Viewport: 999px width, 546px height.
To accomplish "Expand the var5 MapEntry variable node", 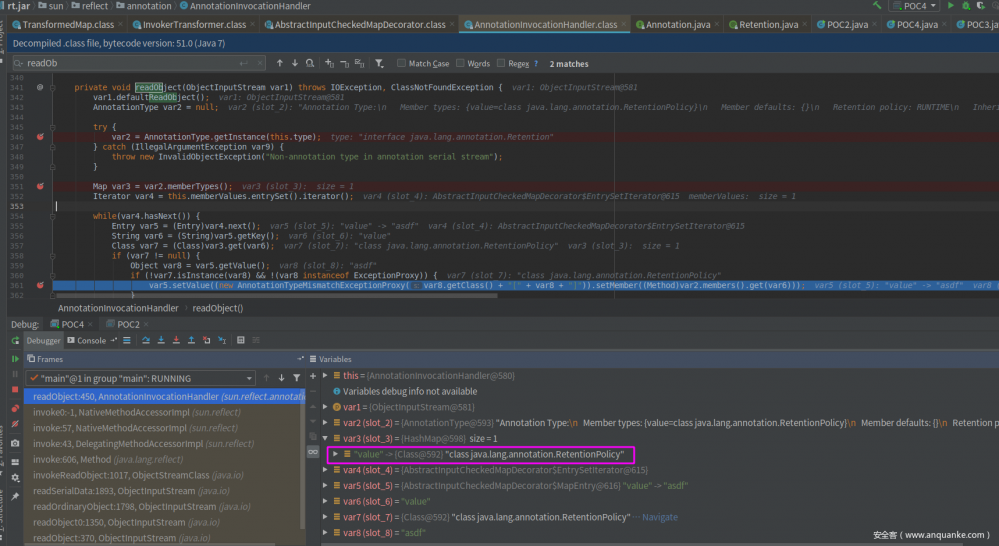I will tap(325, 485).
